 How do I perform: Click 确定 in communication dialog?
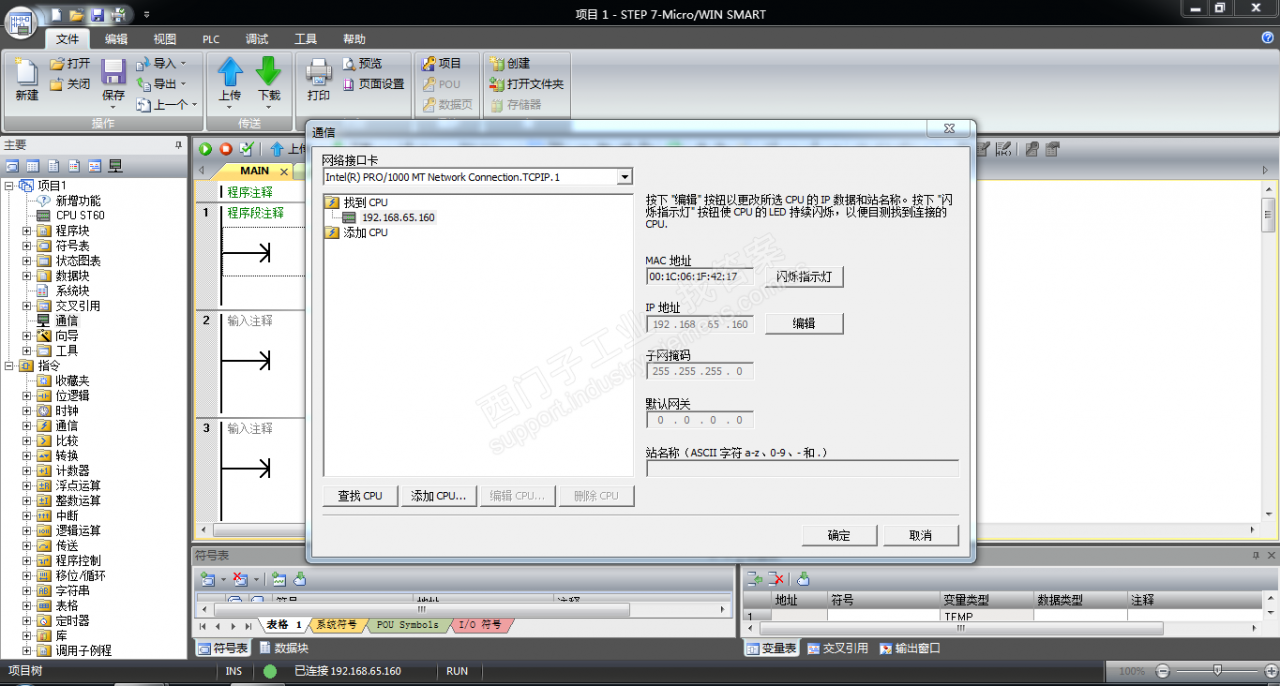pos(839,536)
